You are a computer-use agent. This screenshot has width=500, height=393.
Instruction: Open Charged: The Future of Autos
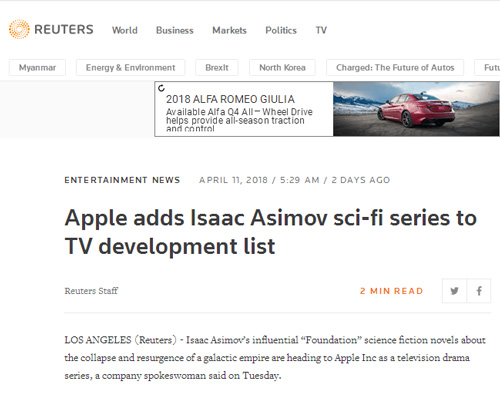(x=395, y=68)
